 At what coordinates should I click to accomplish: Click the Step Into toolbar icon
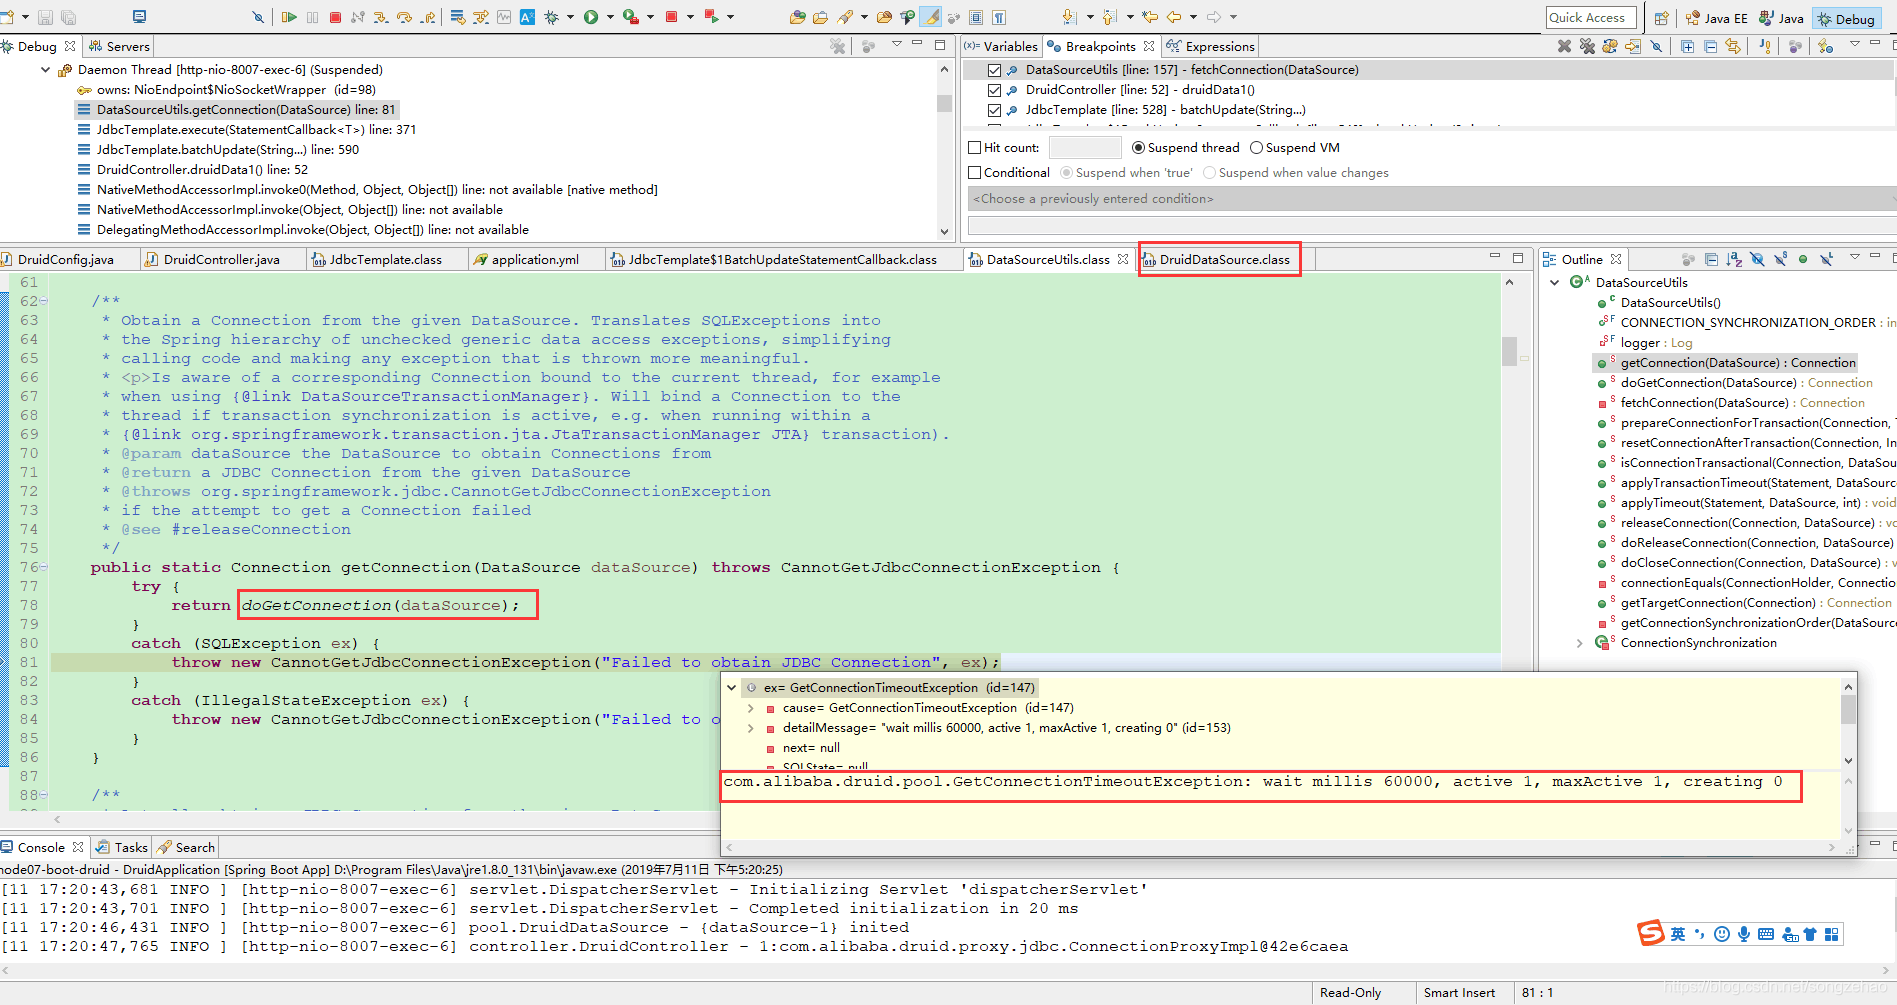tap(381, 17)
